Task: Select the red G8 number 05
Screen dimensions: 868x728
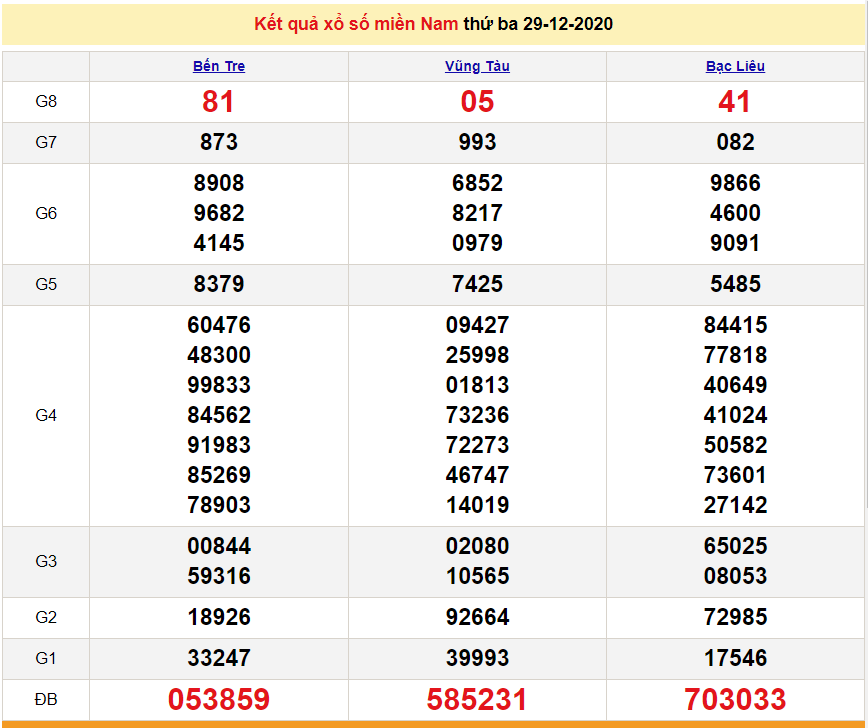Action: (x=477, y=101)
